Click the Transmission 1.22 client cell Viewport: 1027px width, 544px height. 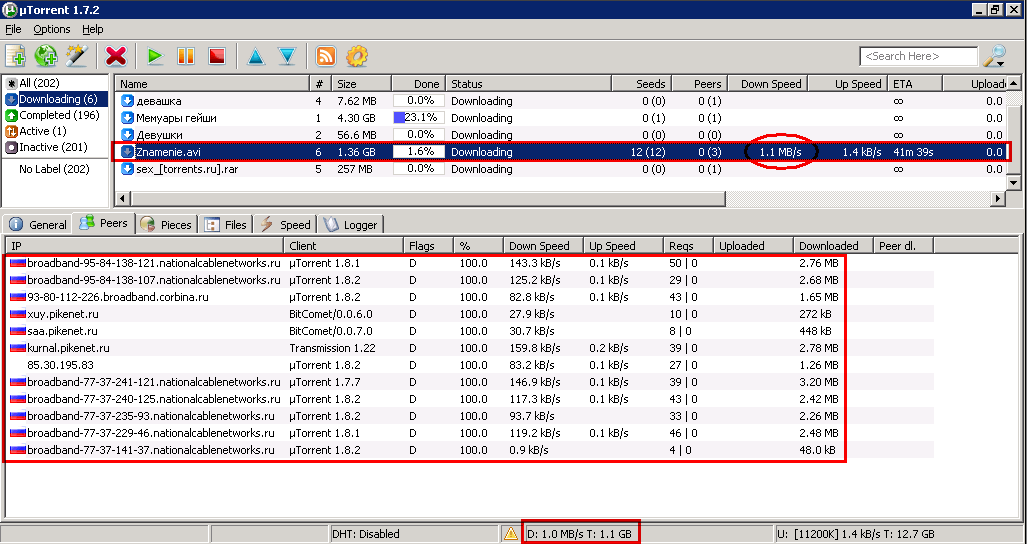332,348
